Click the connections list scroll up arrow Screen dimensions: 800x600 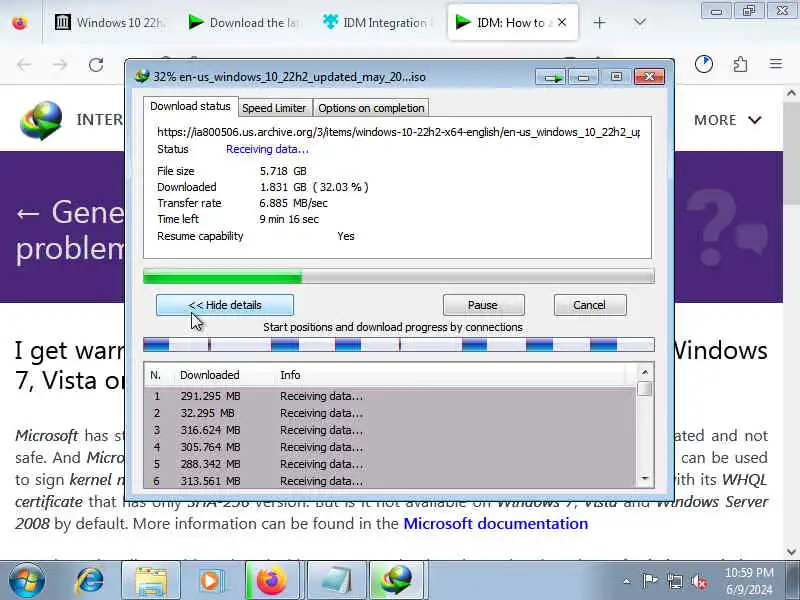(645, 372)
